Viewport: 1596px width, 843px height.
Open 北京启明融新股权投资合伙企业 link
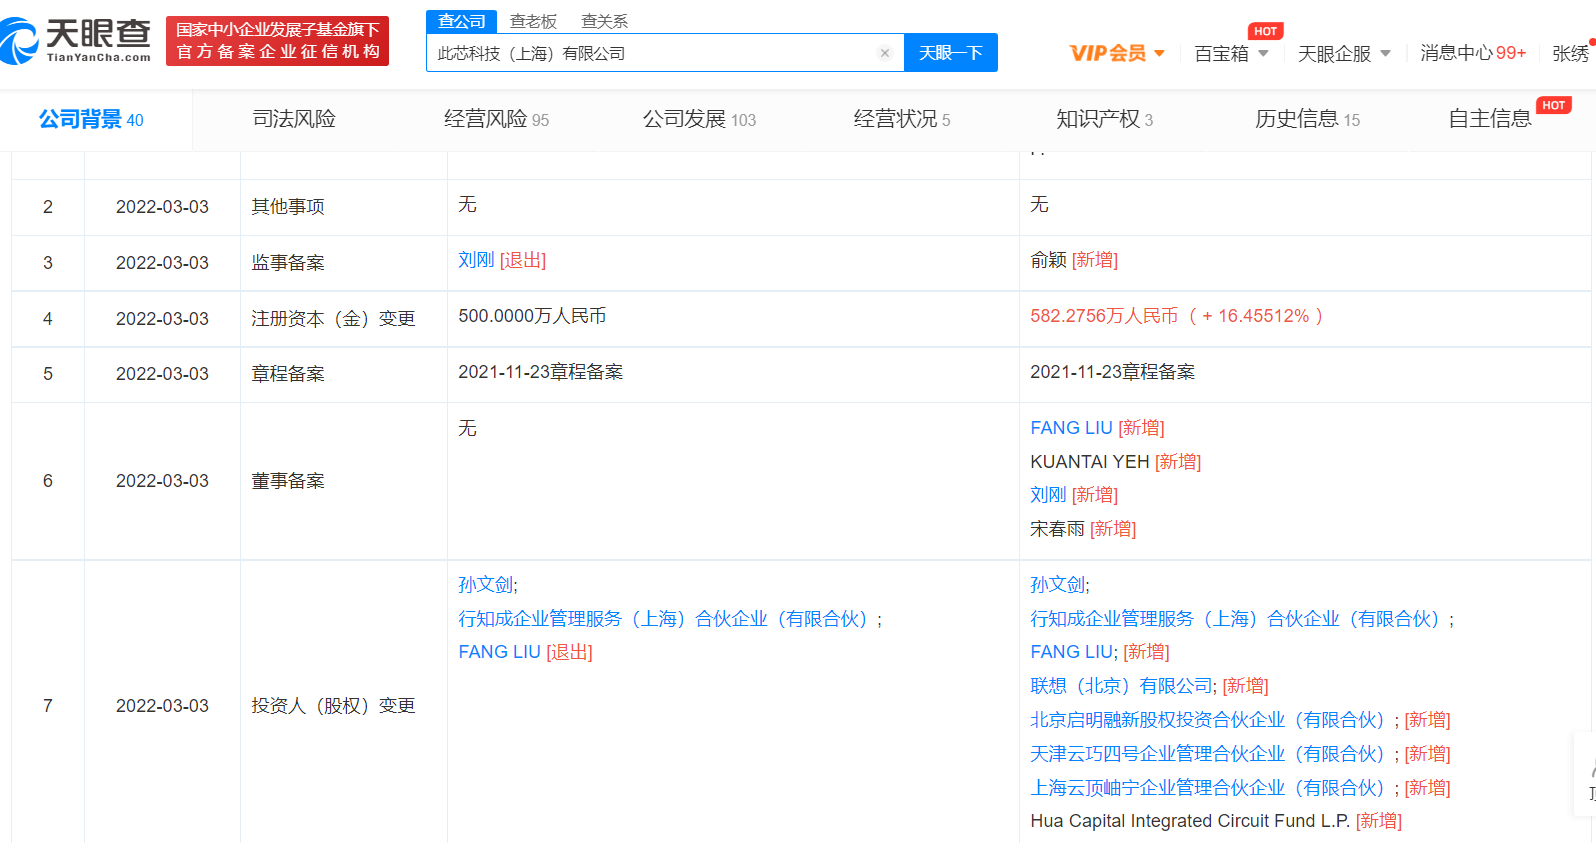point(1210,720)
